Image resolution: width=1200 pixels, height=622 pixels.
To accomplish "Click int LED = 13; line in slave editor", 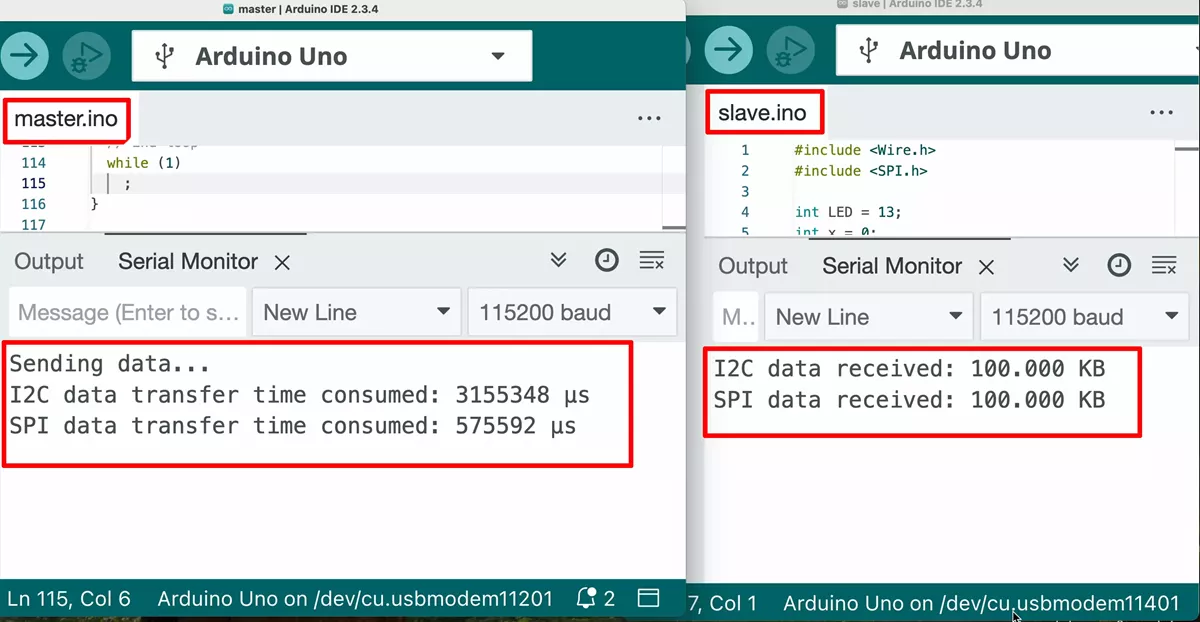I will tap(848, 212).
